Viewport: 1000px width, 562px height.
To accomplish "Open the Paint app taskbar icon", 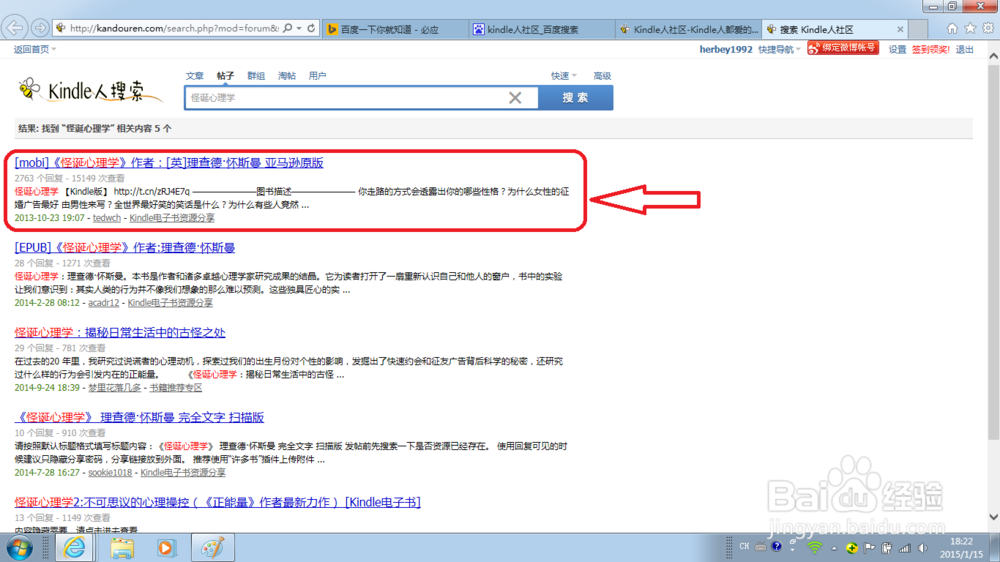I will point(212,548).
